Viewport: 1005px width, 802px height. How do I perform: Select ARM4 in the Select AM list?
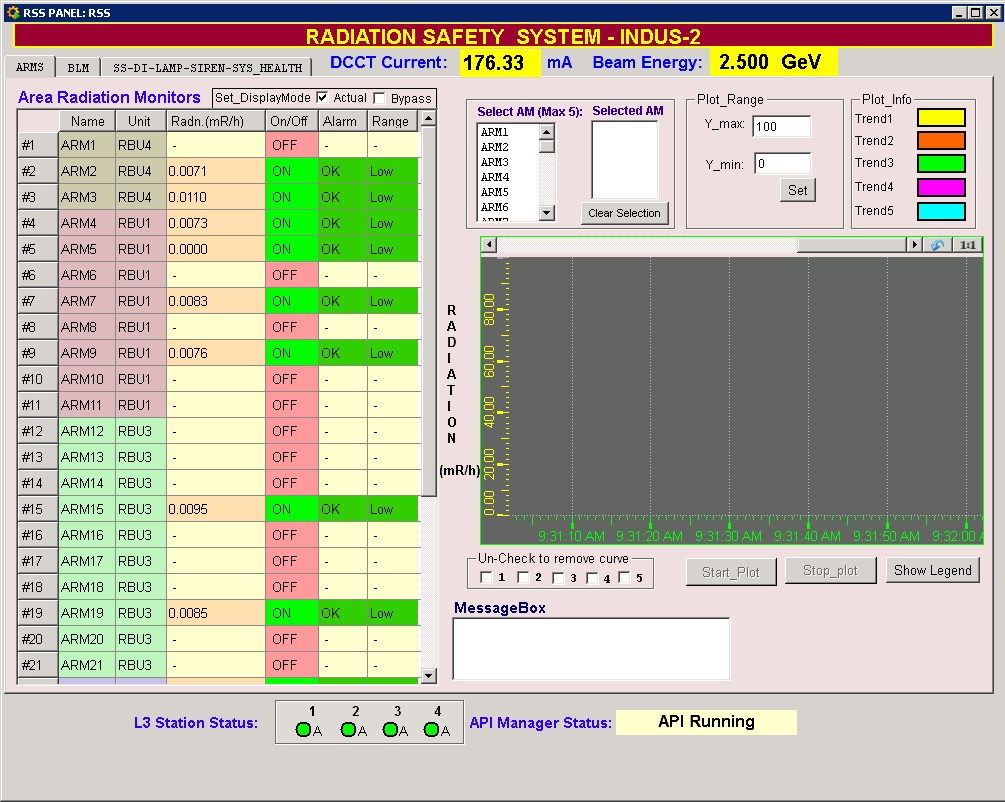pyautogui.click(x=495, y=177)
